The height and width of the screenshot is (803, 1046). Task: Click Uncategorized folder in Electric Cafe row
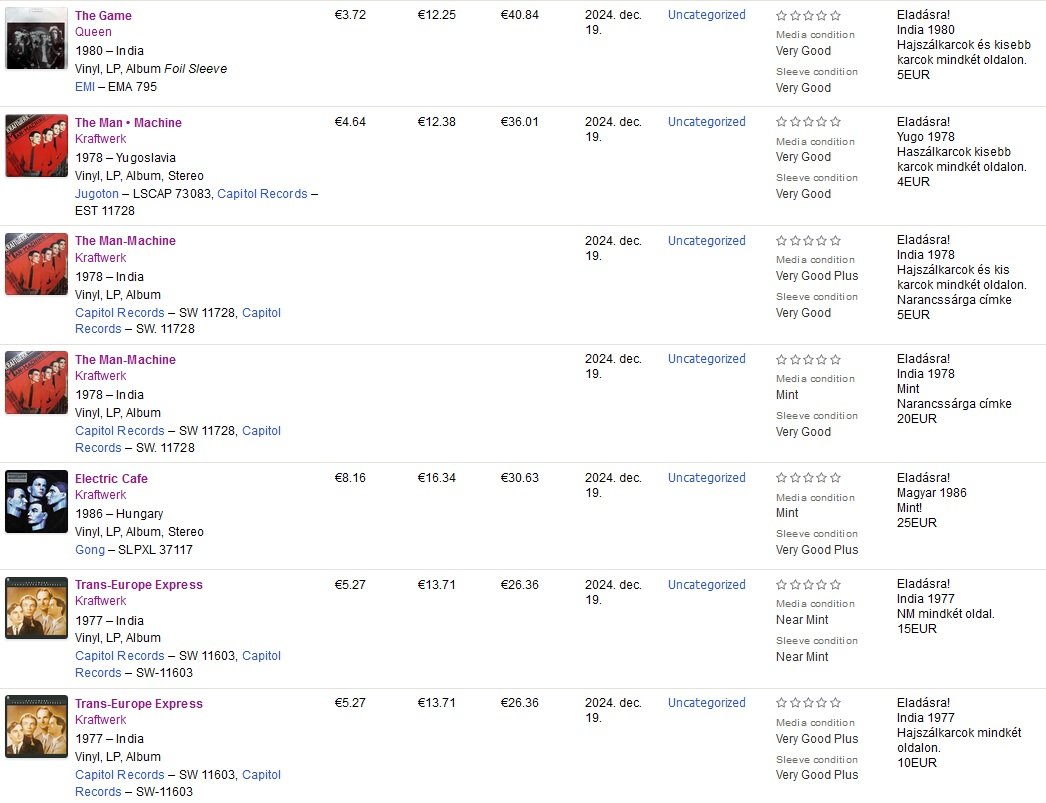click(706, 478)
